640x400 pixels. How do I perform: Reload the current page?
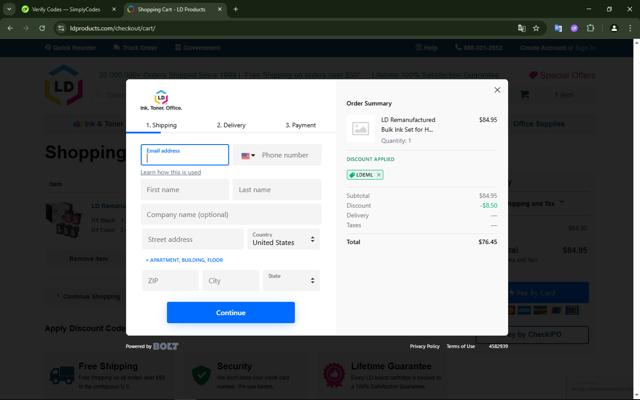coord(42,28)
